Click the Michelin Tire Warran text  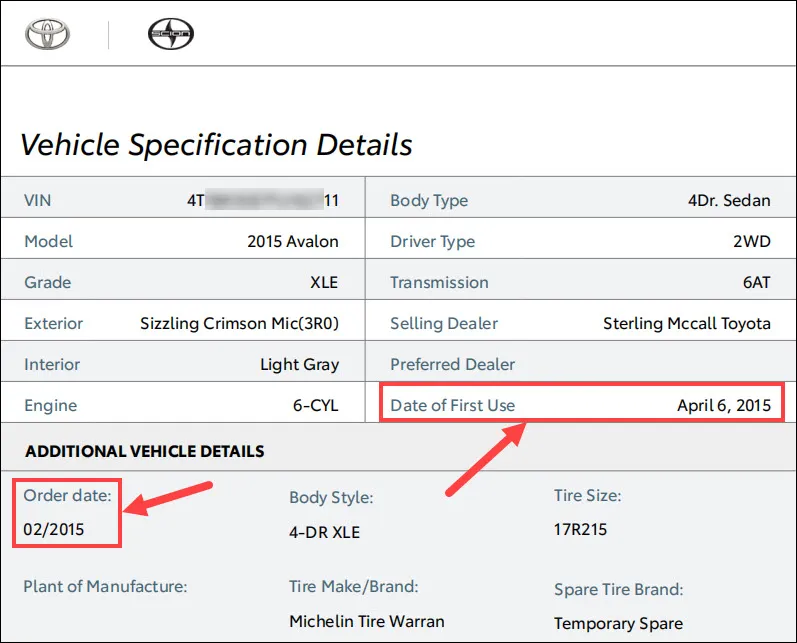tap(367, 621)
